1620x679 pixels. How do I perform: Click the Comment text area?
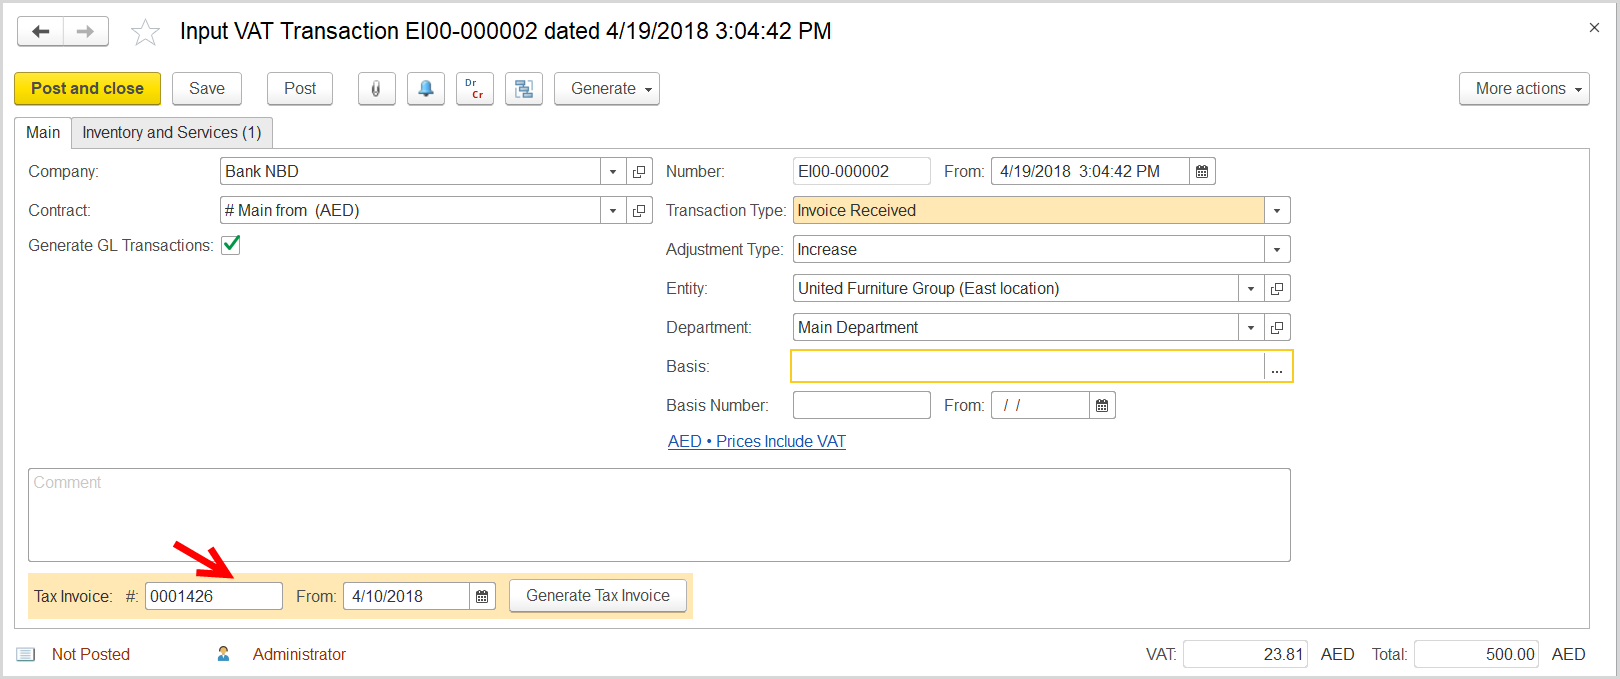click(x=659, y=515)
